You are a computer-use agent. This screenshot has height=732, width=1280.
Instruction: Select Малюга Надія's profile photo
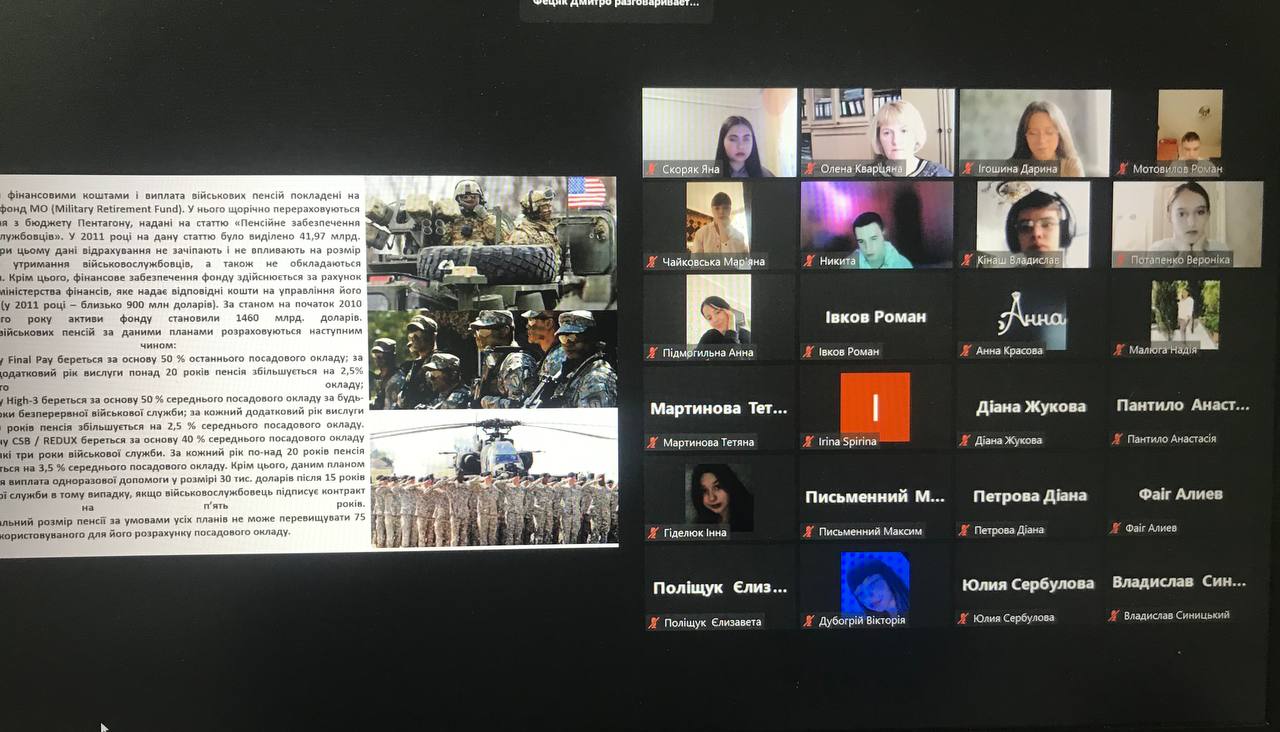[1185, 314]
